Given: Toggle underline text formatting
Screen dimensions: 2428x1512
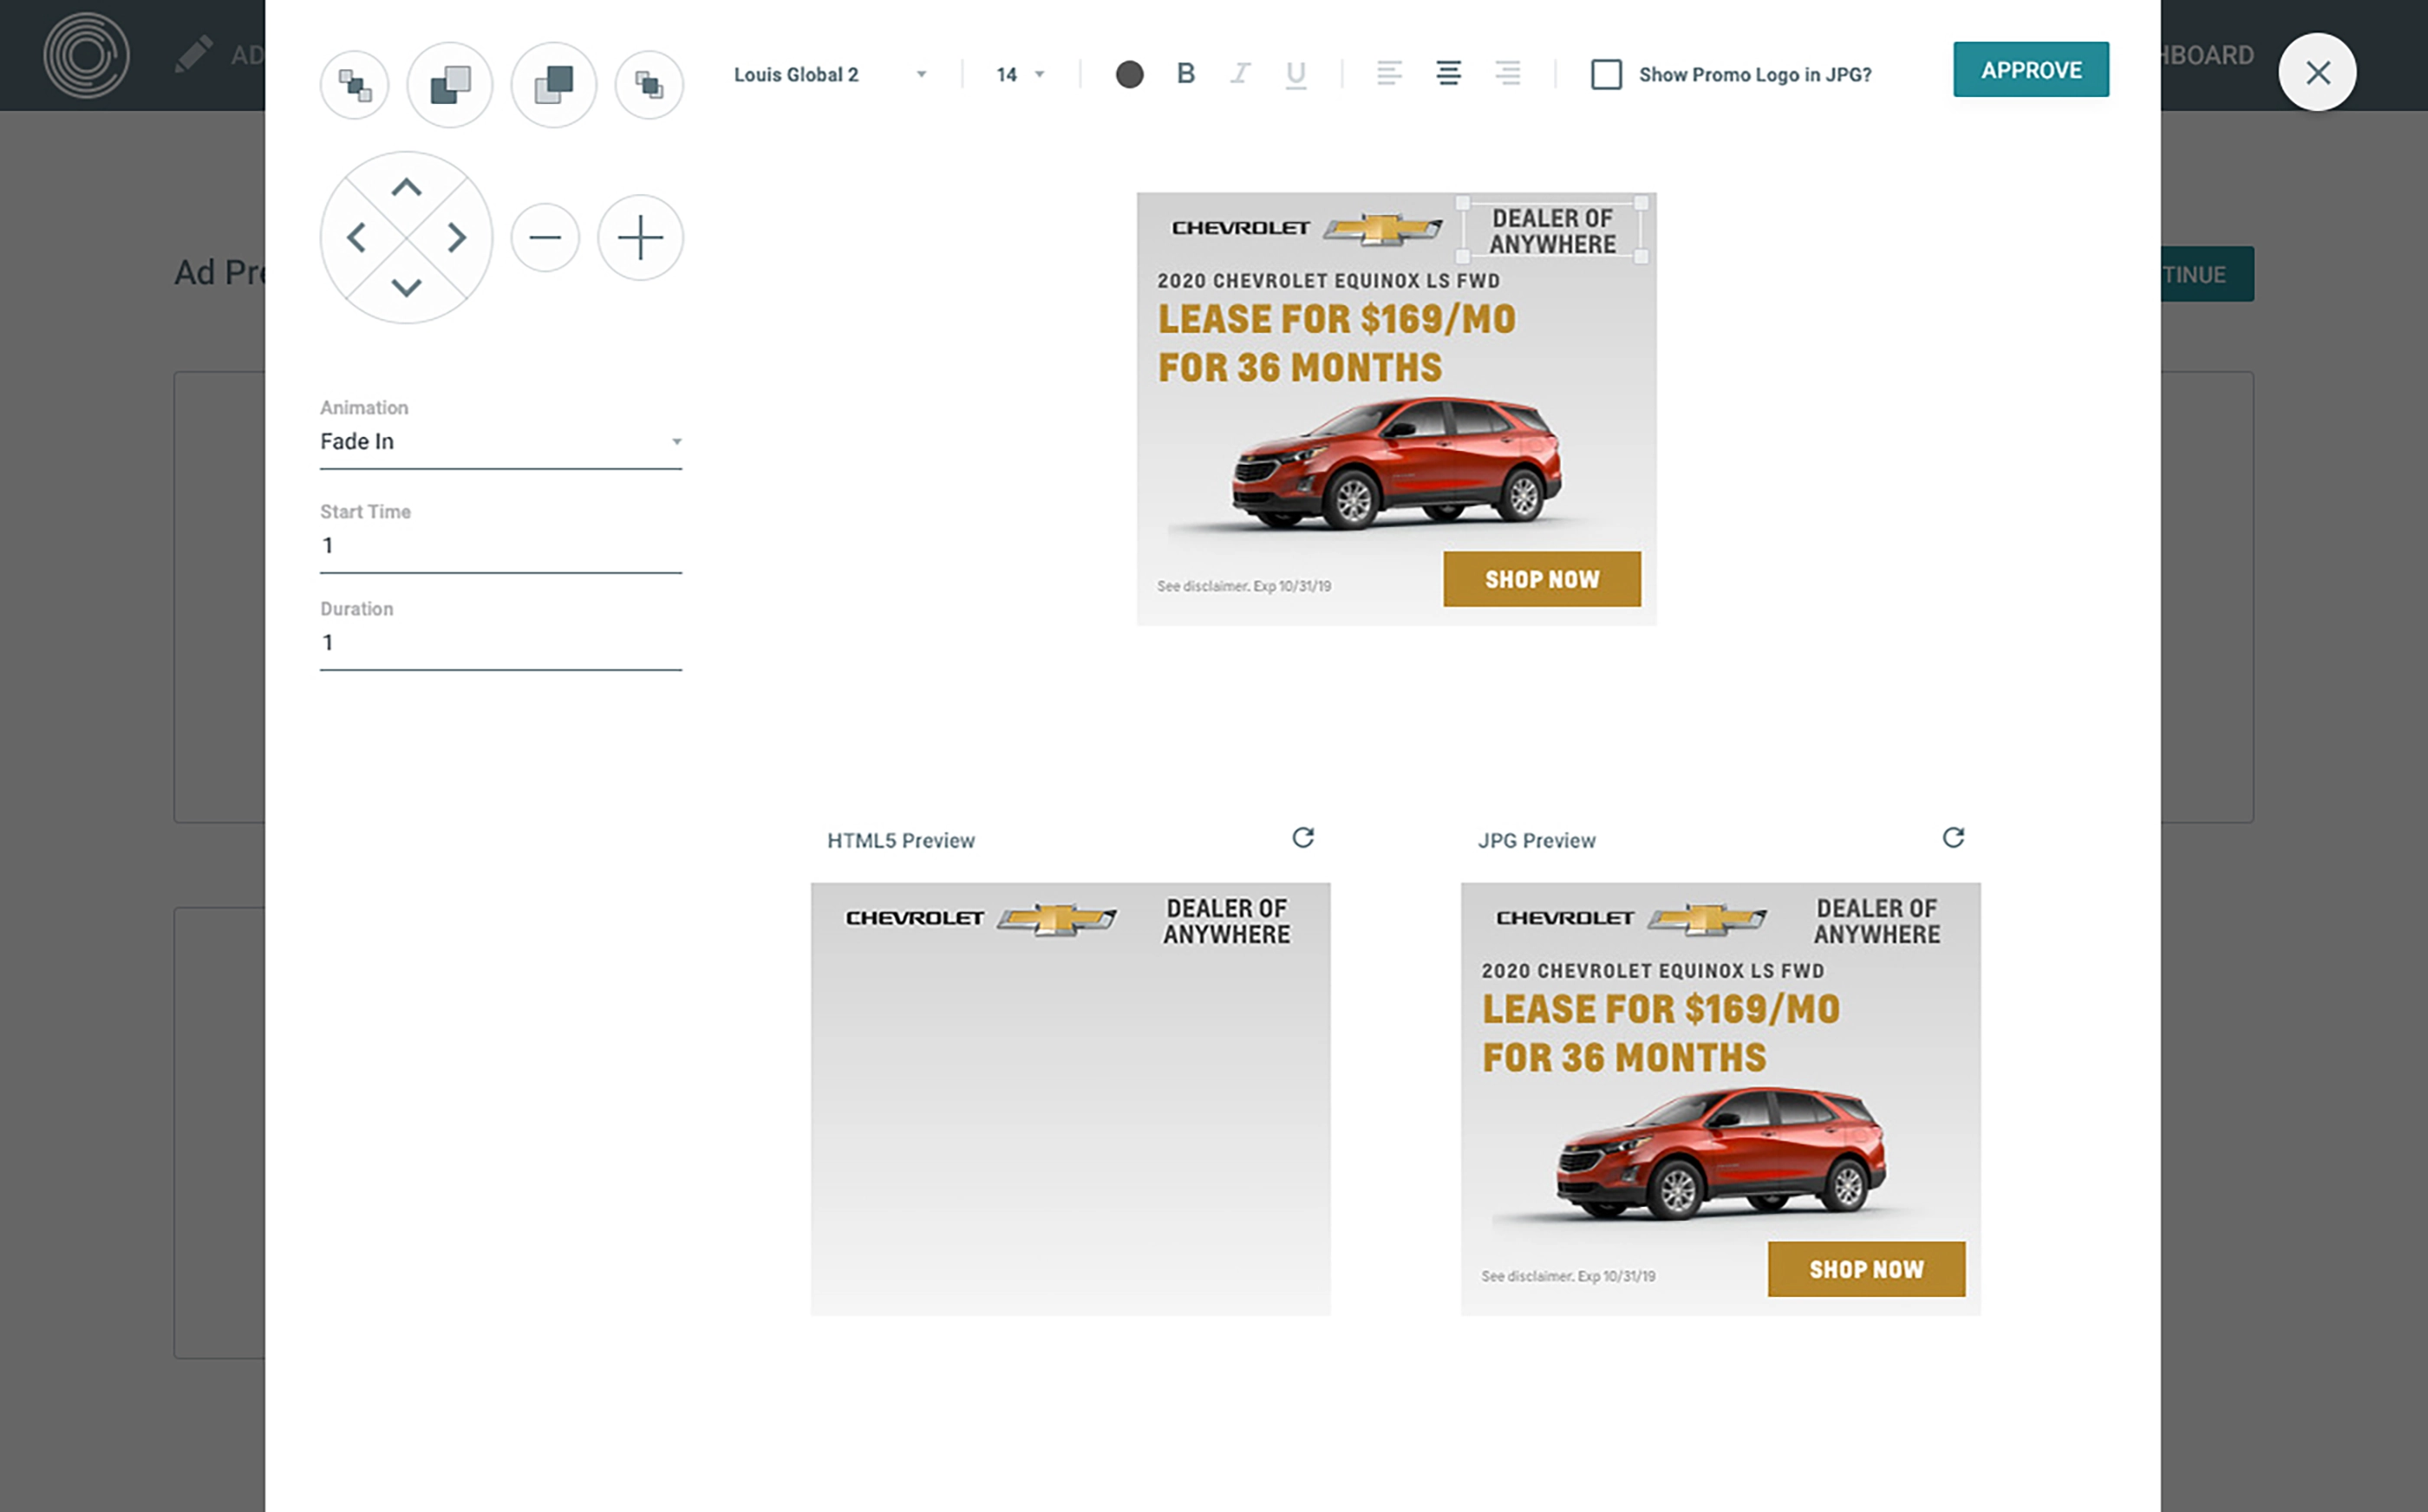Looking at the screenshot, I should (x=1296, y=74).
